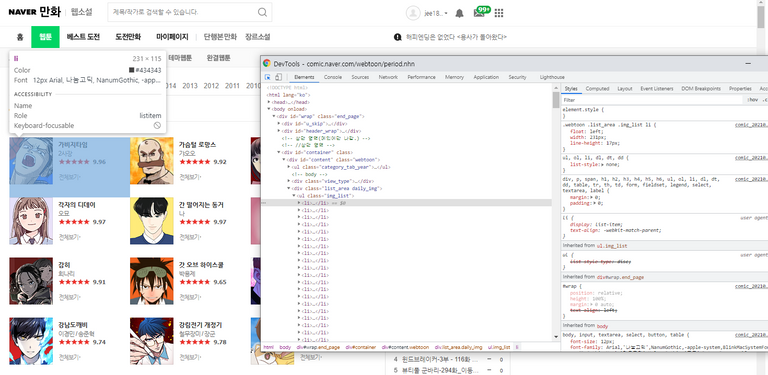Activate DevTools inspect element picker icon
This screenshot has height=375, width=768.
(268, 77)
